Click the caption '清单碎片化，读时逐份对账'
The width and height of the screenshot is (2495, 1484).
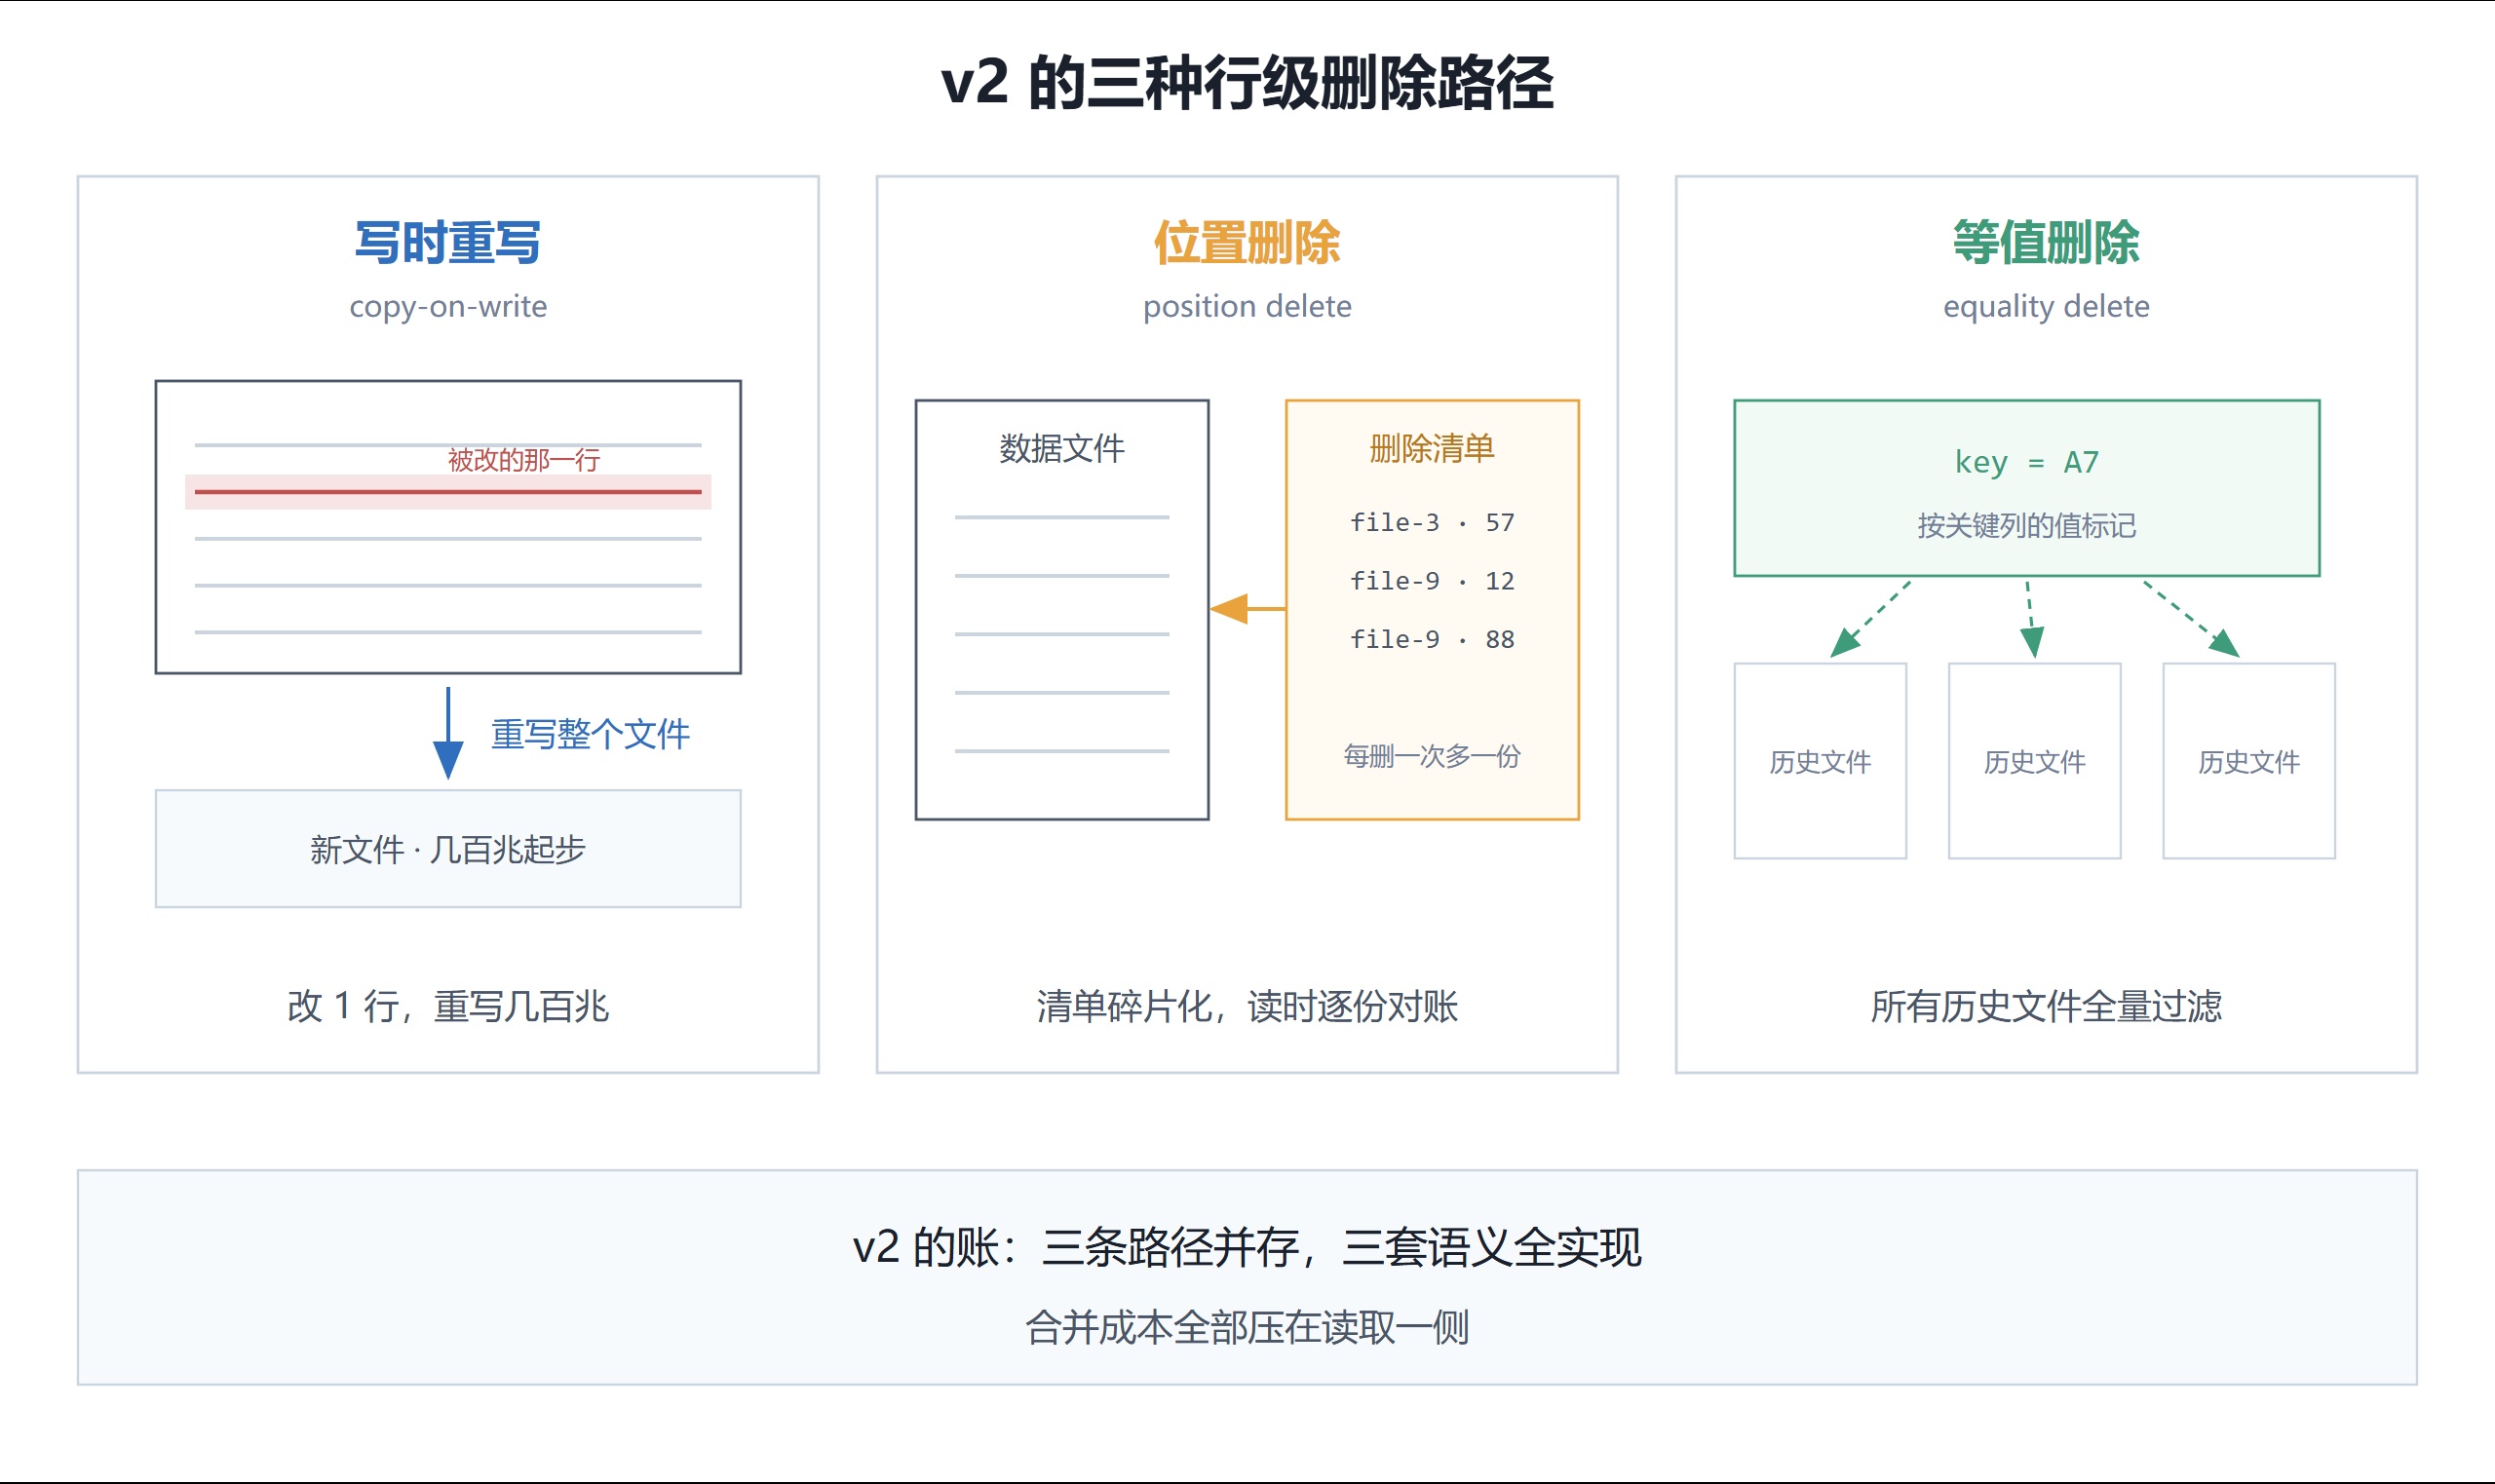(x=1247, y=1006)
